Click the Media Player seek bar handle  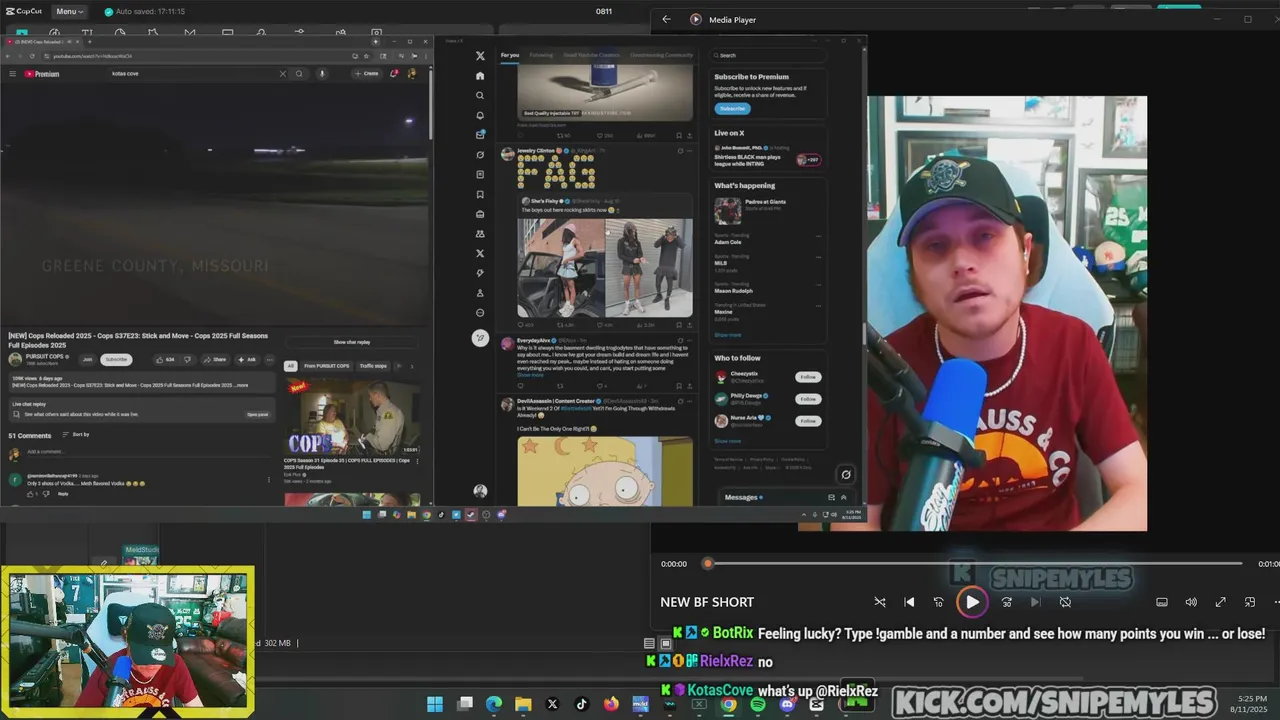click(708, 563)
